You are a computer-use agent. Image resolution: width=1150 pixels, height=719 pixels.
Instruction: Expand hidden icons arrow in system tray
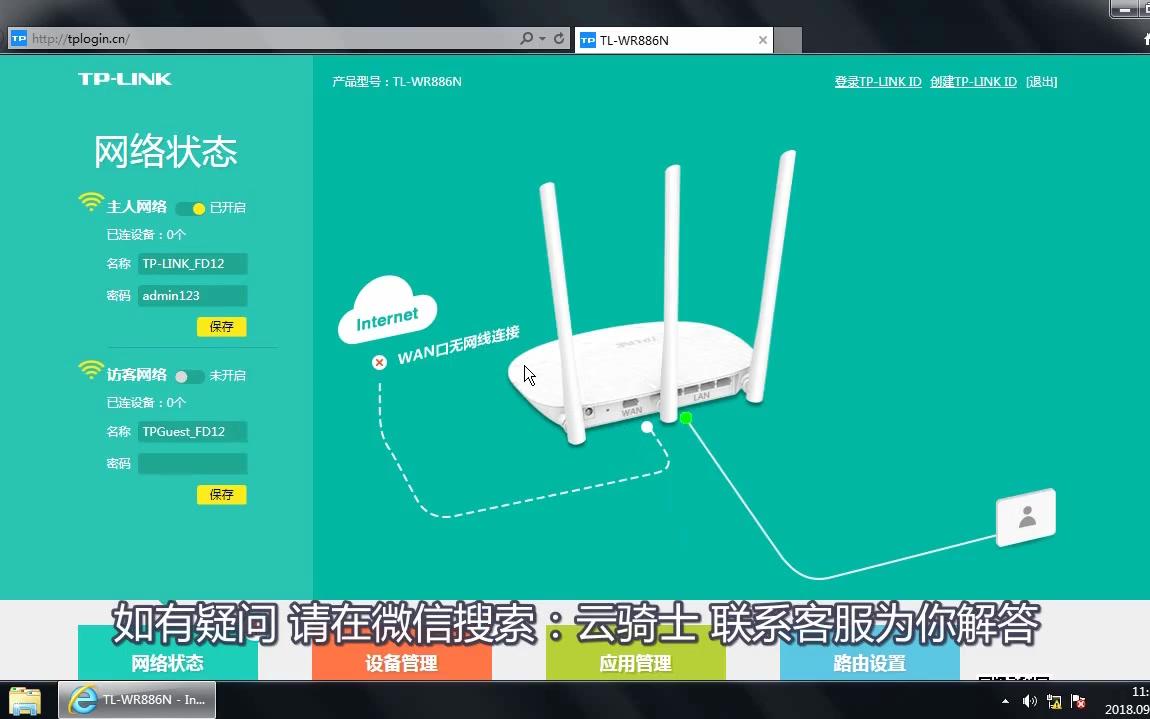pyautogui.click(x=1005, y=701)
